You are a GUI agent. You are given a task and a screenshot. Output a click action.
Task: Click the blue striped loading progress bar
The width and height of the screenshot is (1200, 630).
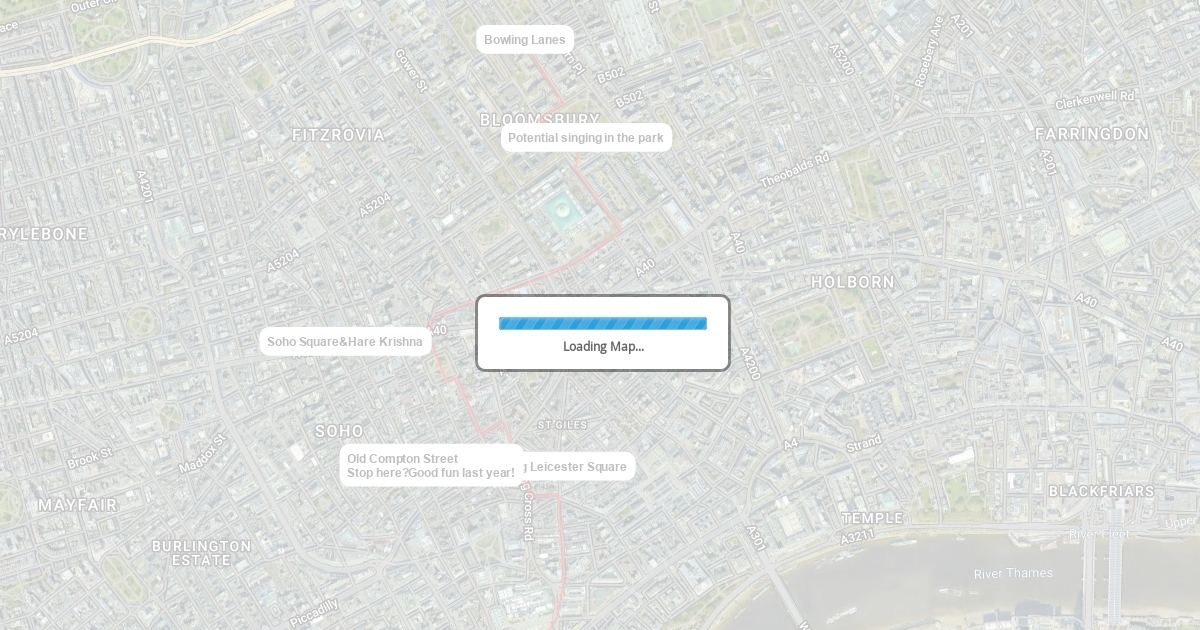click(x=603, y=323)
